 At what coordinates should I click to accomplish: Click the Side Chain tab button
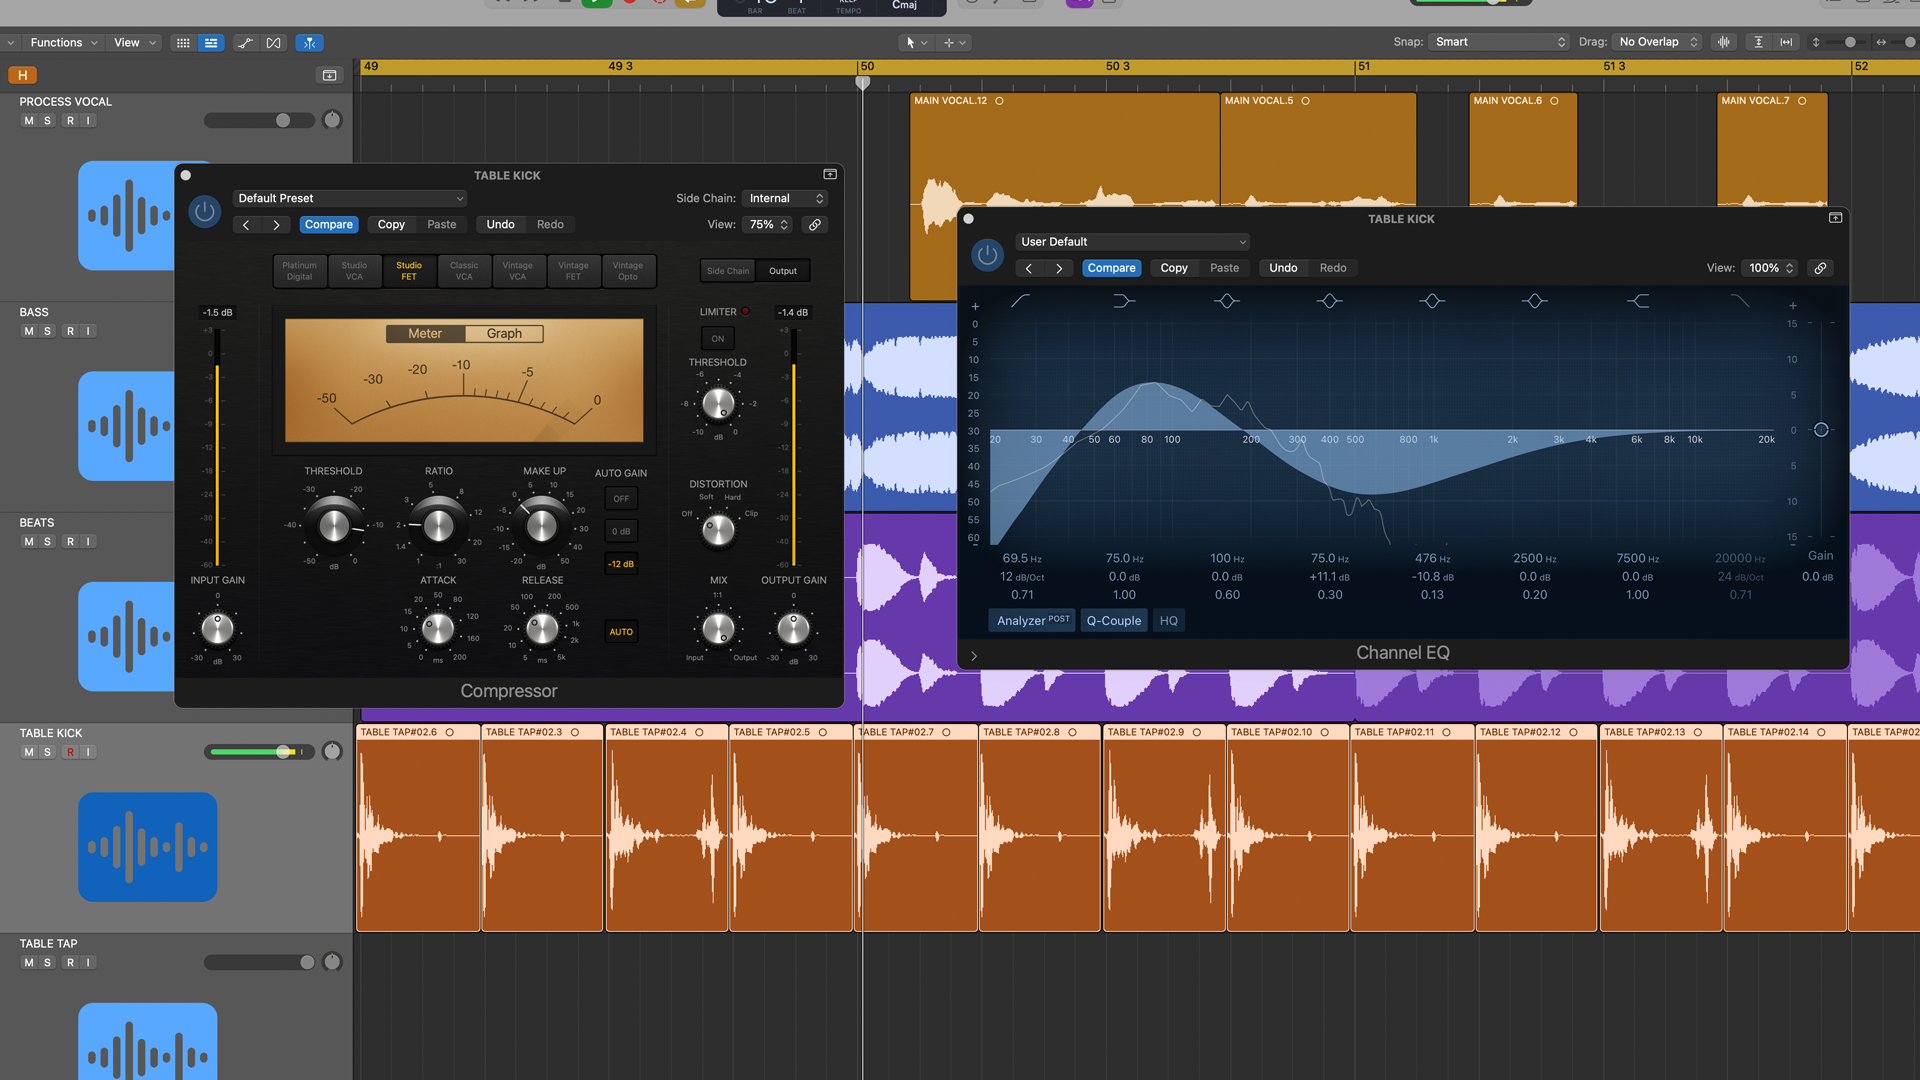click(x=728, y=271)
